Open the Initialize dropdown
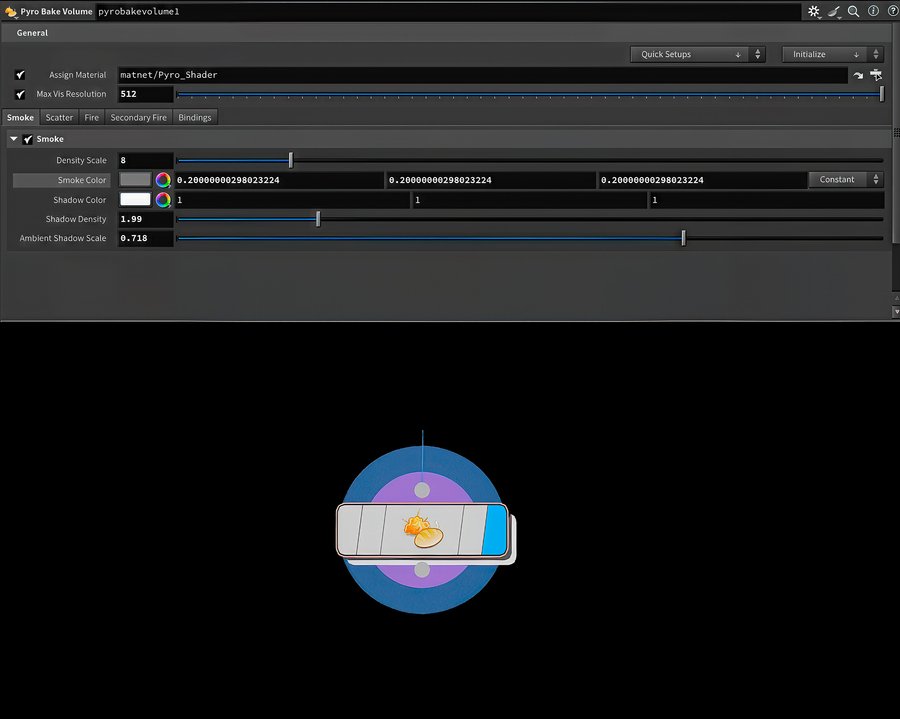 [825, 55]
